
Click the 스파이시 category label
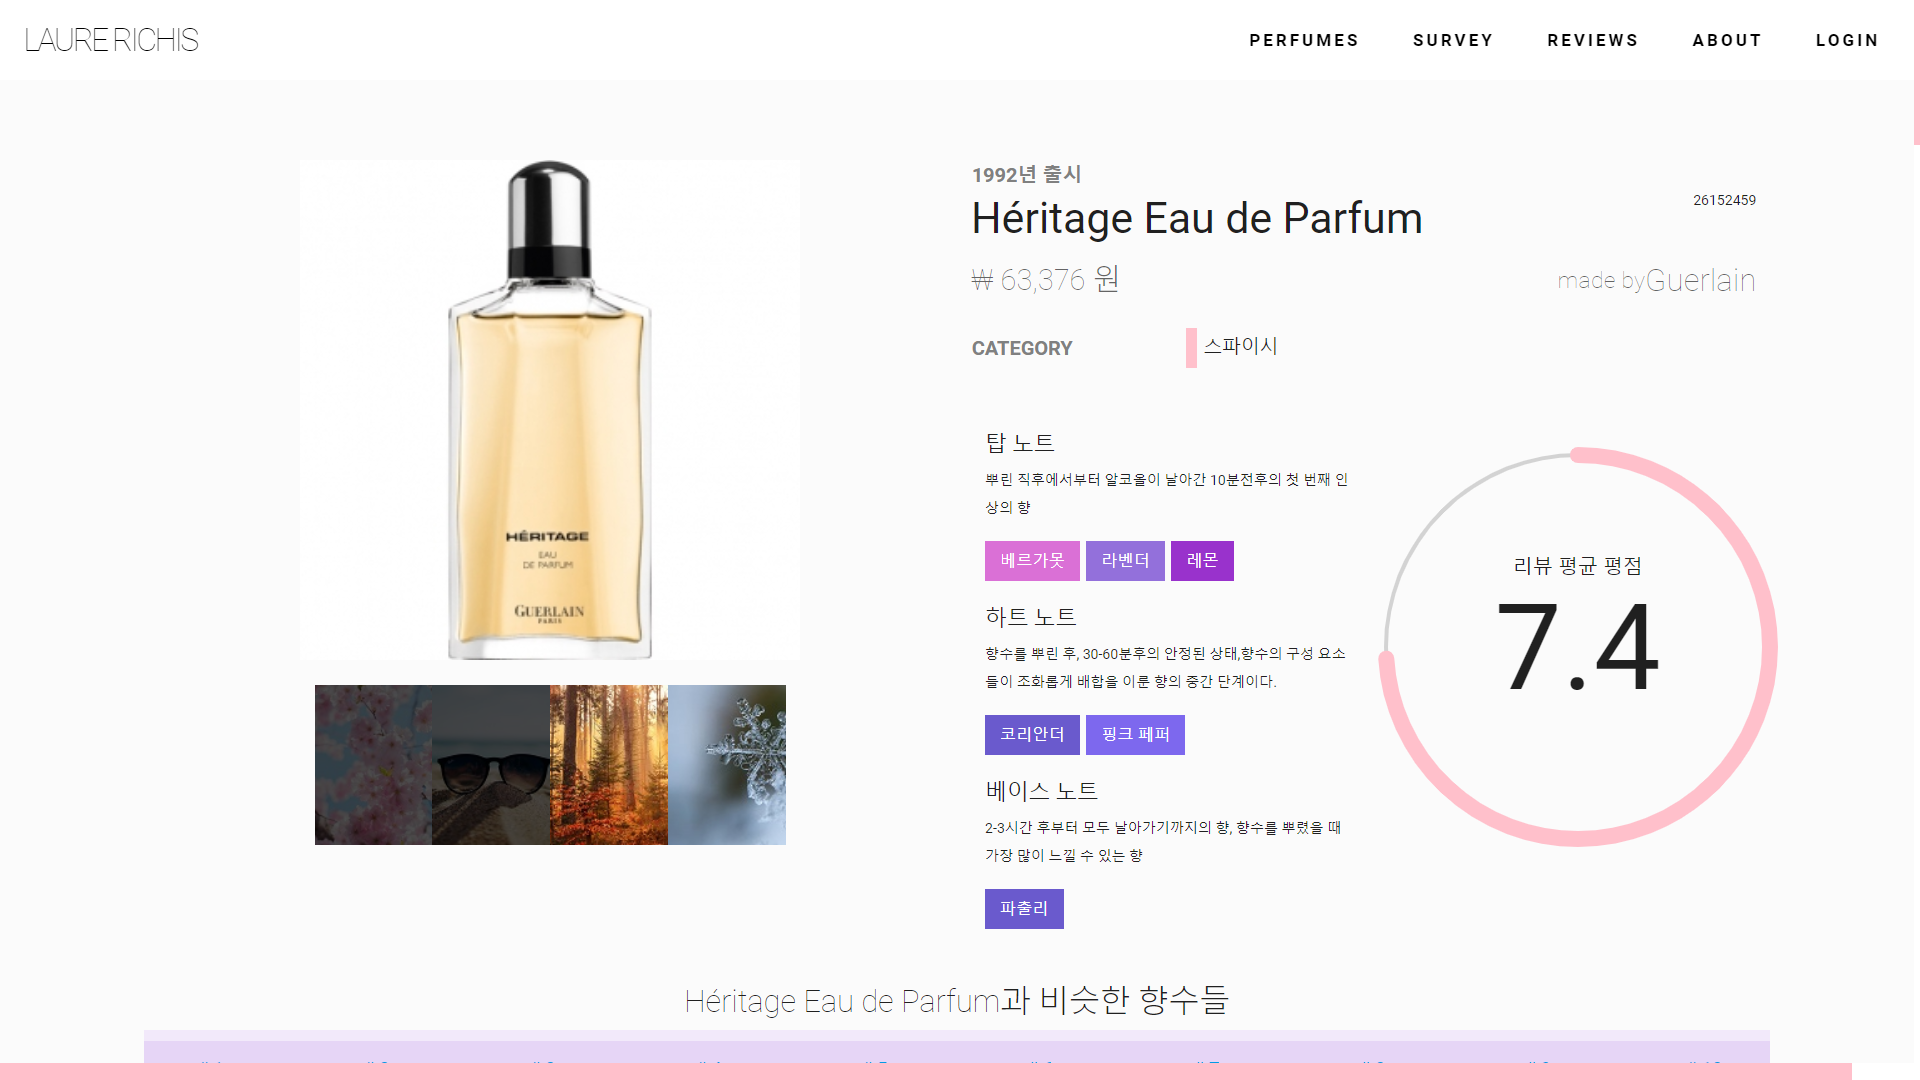click(x=1240, y=346)
